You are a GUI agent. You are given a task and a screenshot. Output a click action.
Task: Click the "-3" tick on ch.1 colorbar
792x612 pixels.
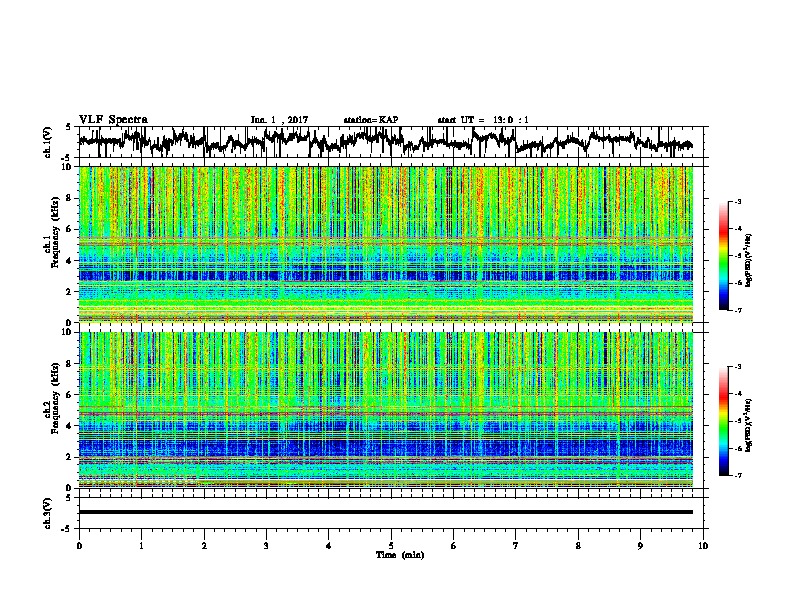coord(737,201)
